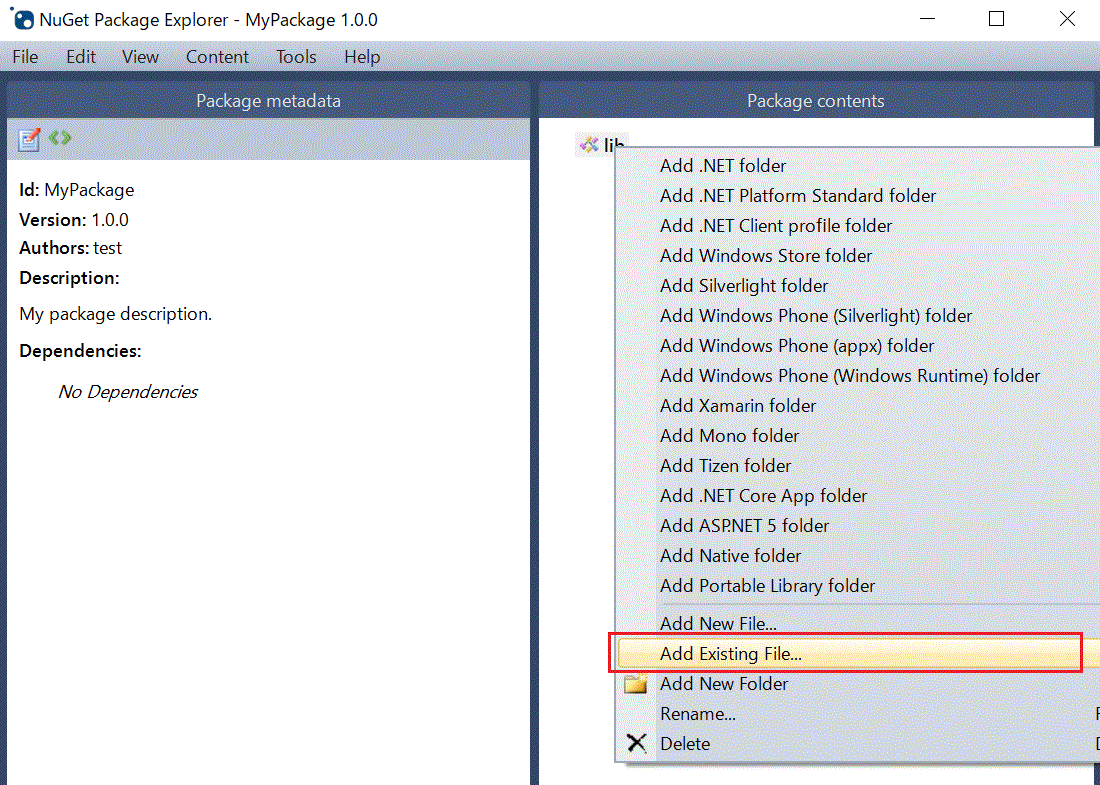1100x785 pixels.
Task: Click the Authors: test text
Action: click(70, 248)
